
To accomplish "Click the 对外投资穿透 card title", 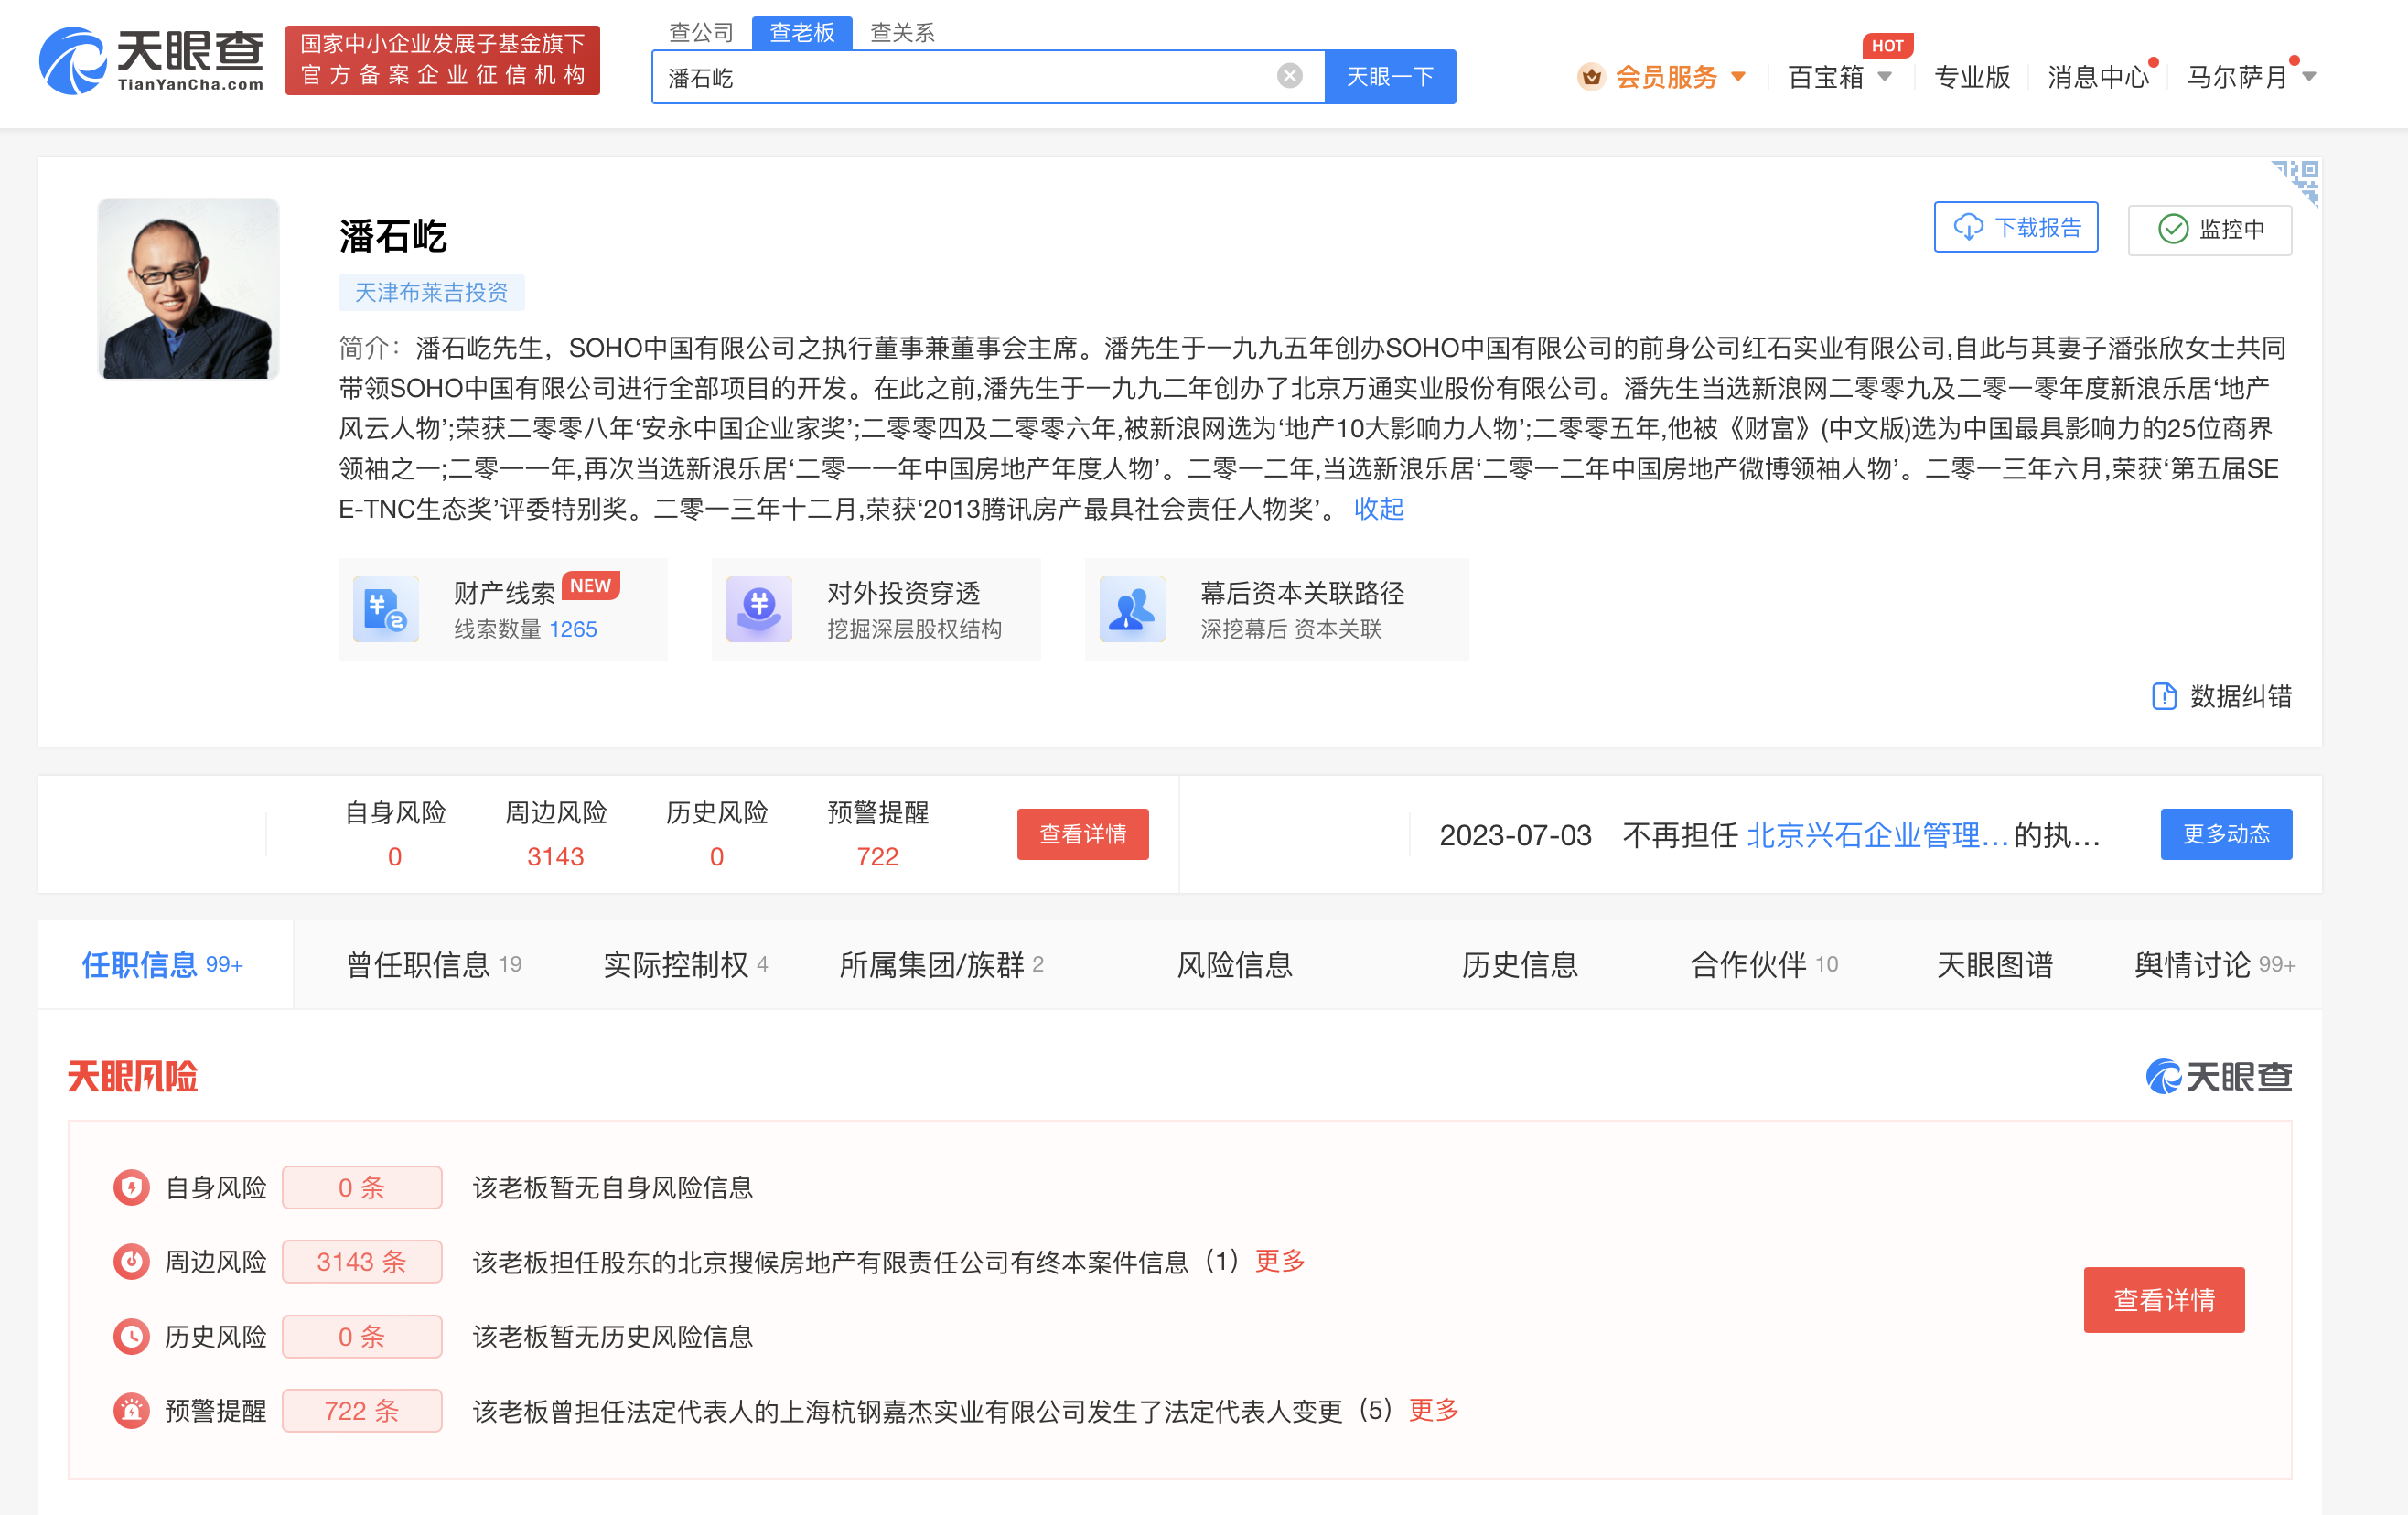I will (903, 592).
